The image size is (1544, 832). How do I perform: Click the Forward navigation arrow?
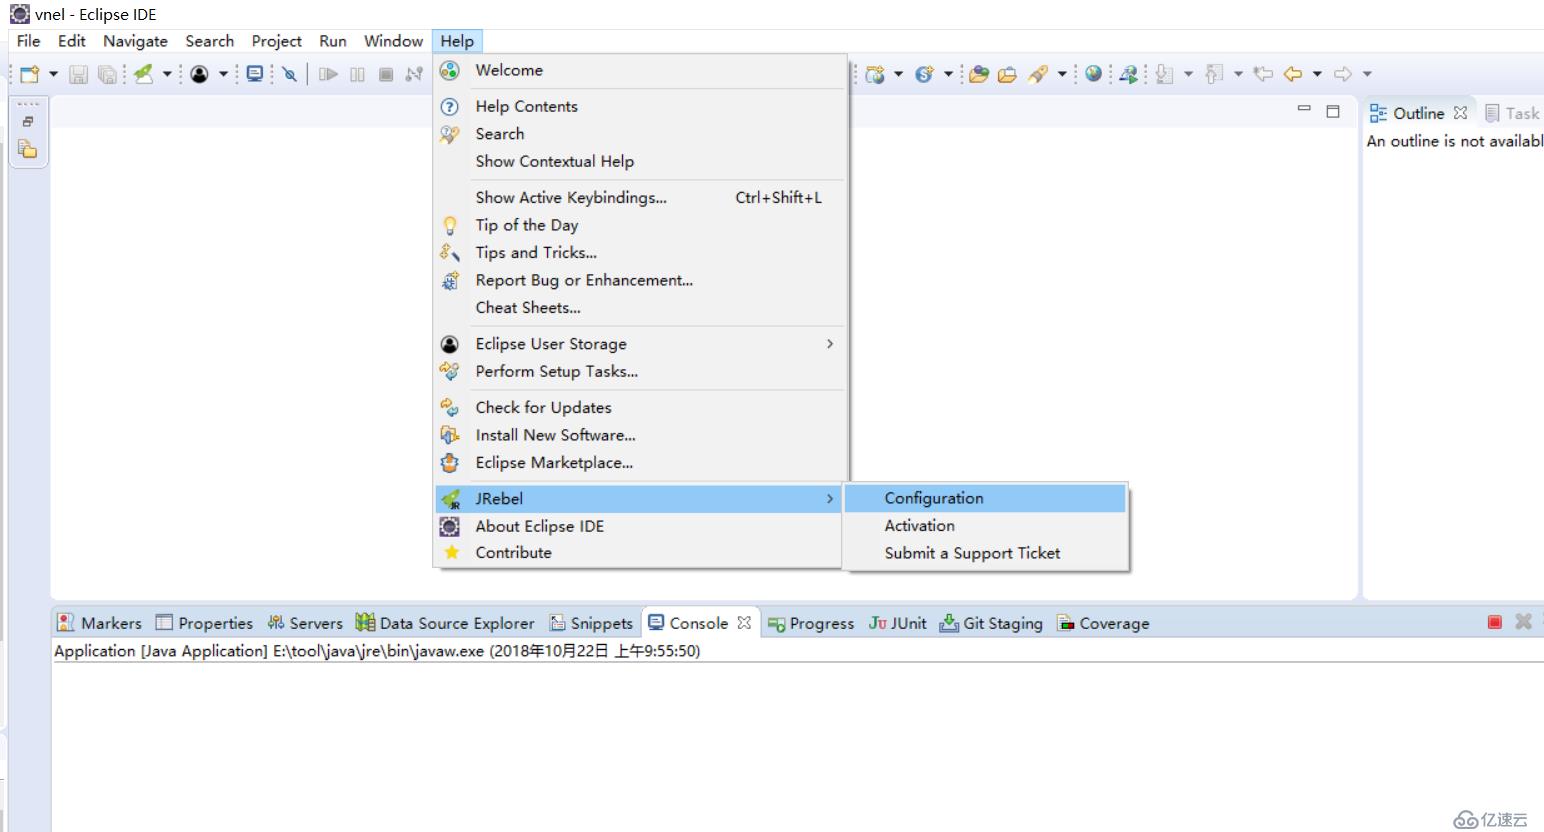pyautogui.click(x=1343, y=74)
